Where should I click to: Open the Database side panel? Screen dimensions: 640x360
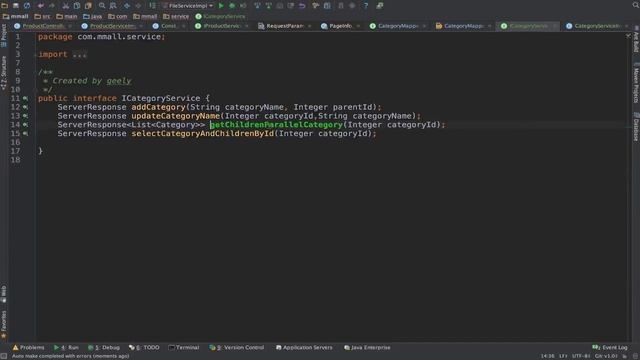point(636,127)
